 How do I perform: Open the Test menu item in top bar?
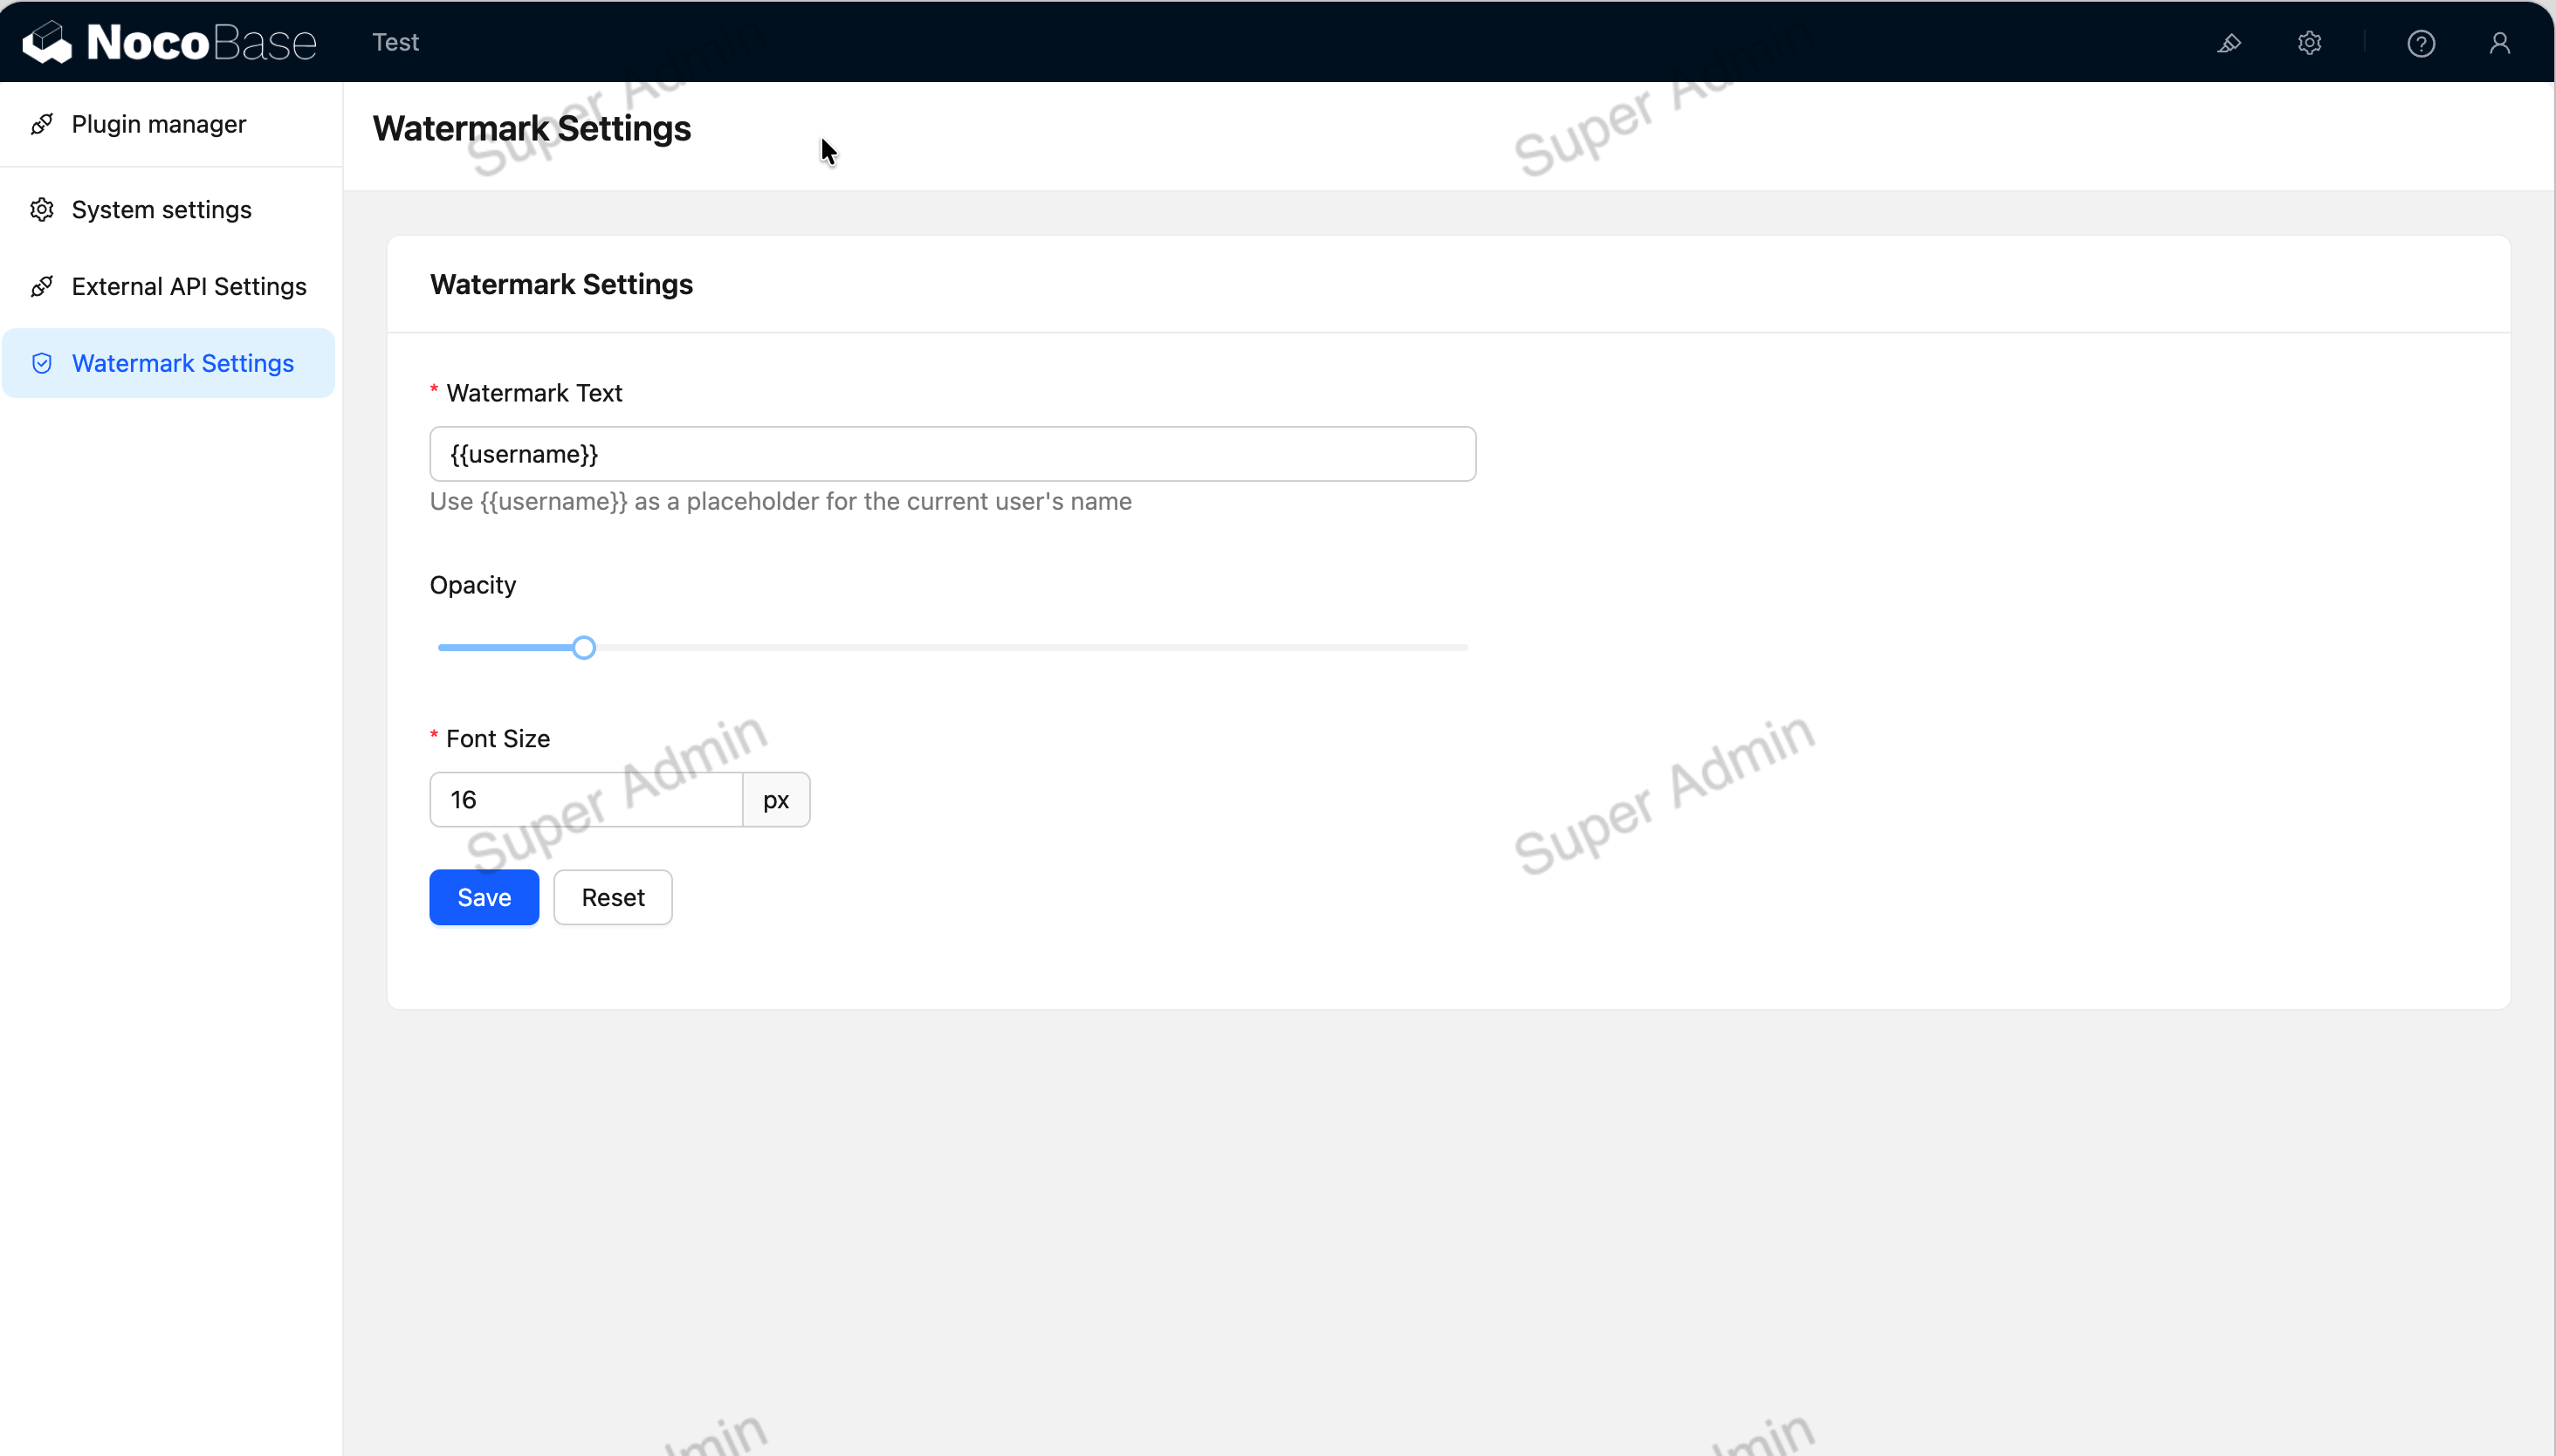point(395,42)
